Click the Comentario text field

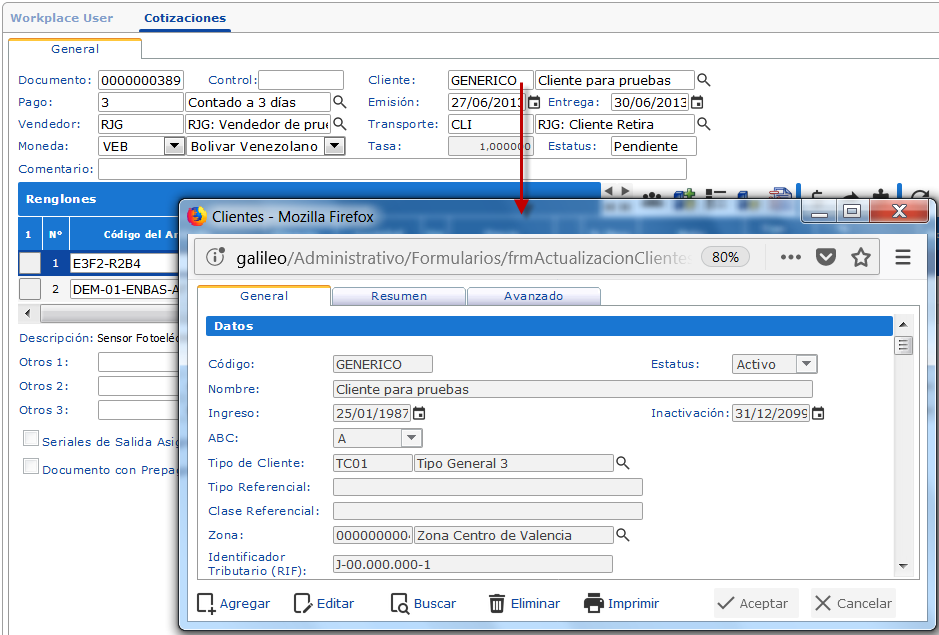pyautogui.click(x=390, y=169)
